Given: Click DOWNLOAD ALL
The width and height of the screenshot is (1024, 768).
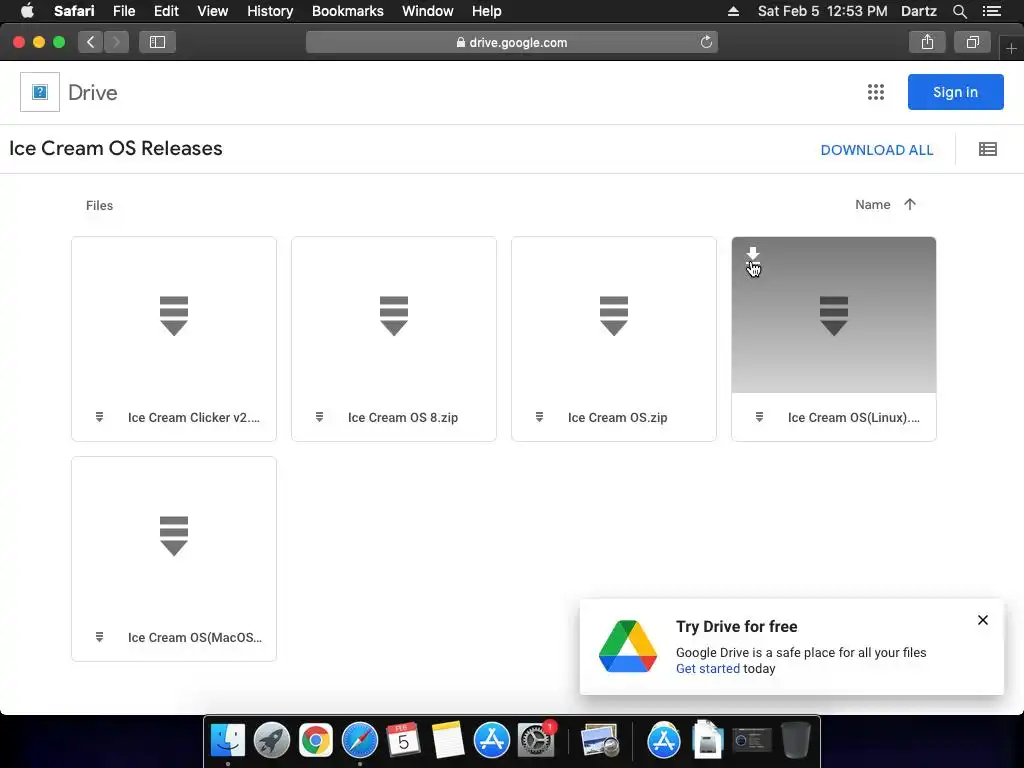Looking at the screenshot, I should [x=876, y=150].
